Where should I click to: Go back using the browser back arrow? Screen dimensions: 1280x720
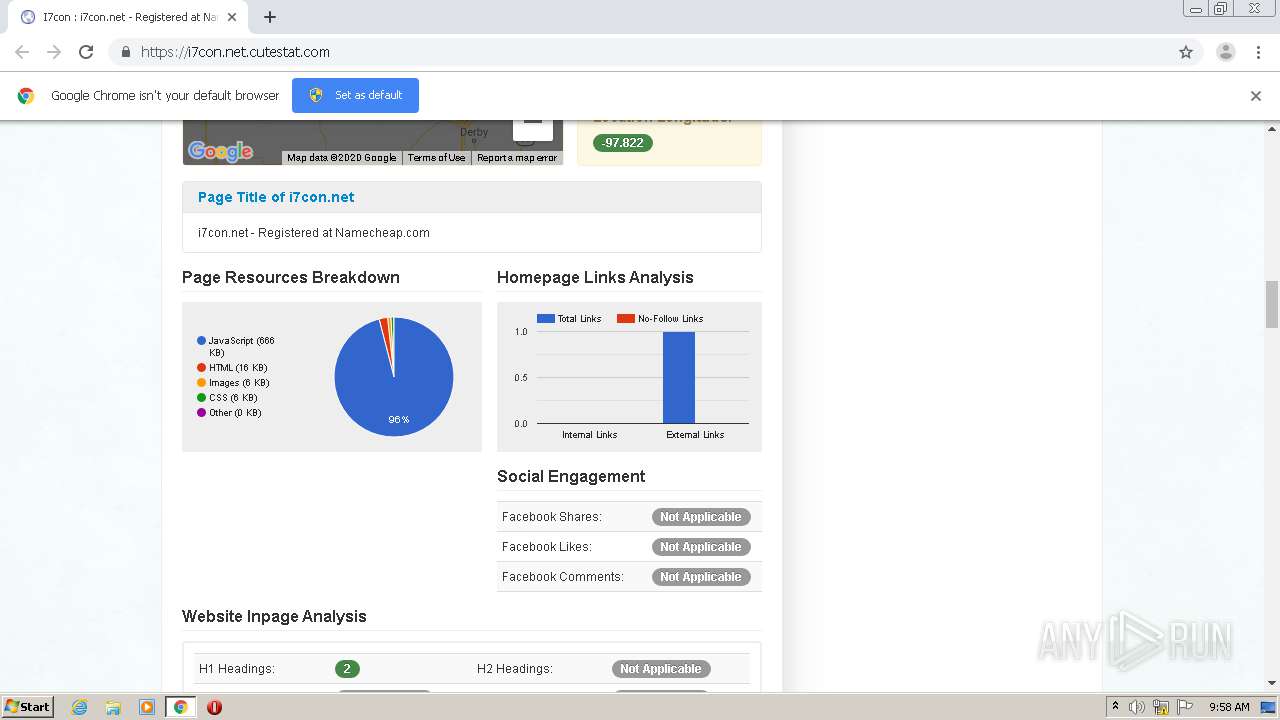pyautogui.click(x=22, y=52)
